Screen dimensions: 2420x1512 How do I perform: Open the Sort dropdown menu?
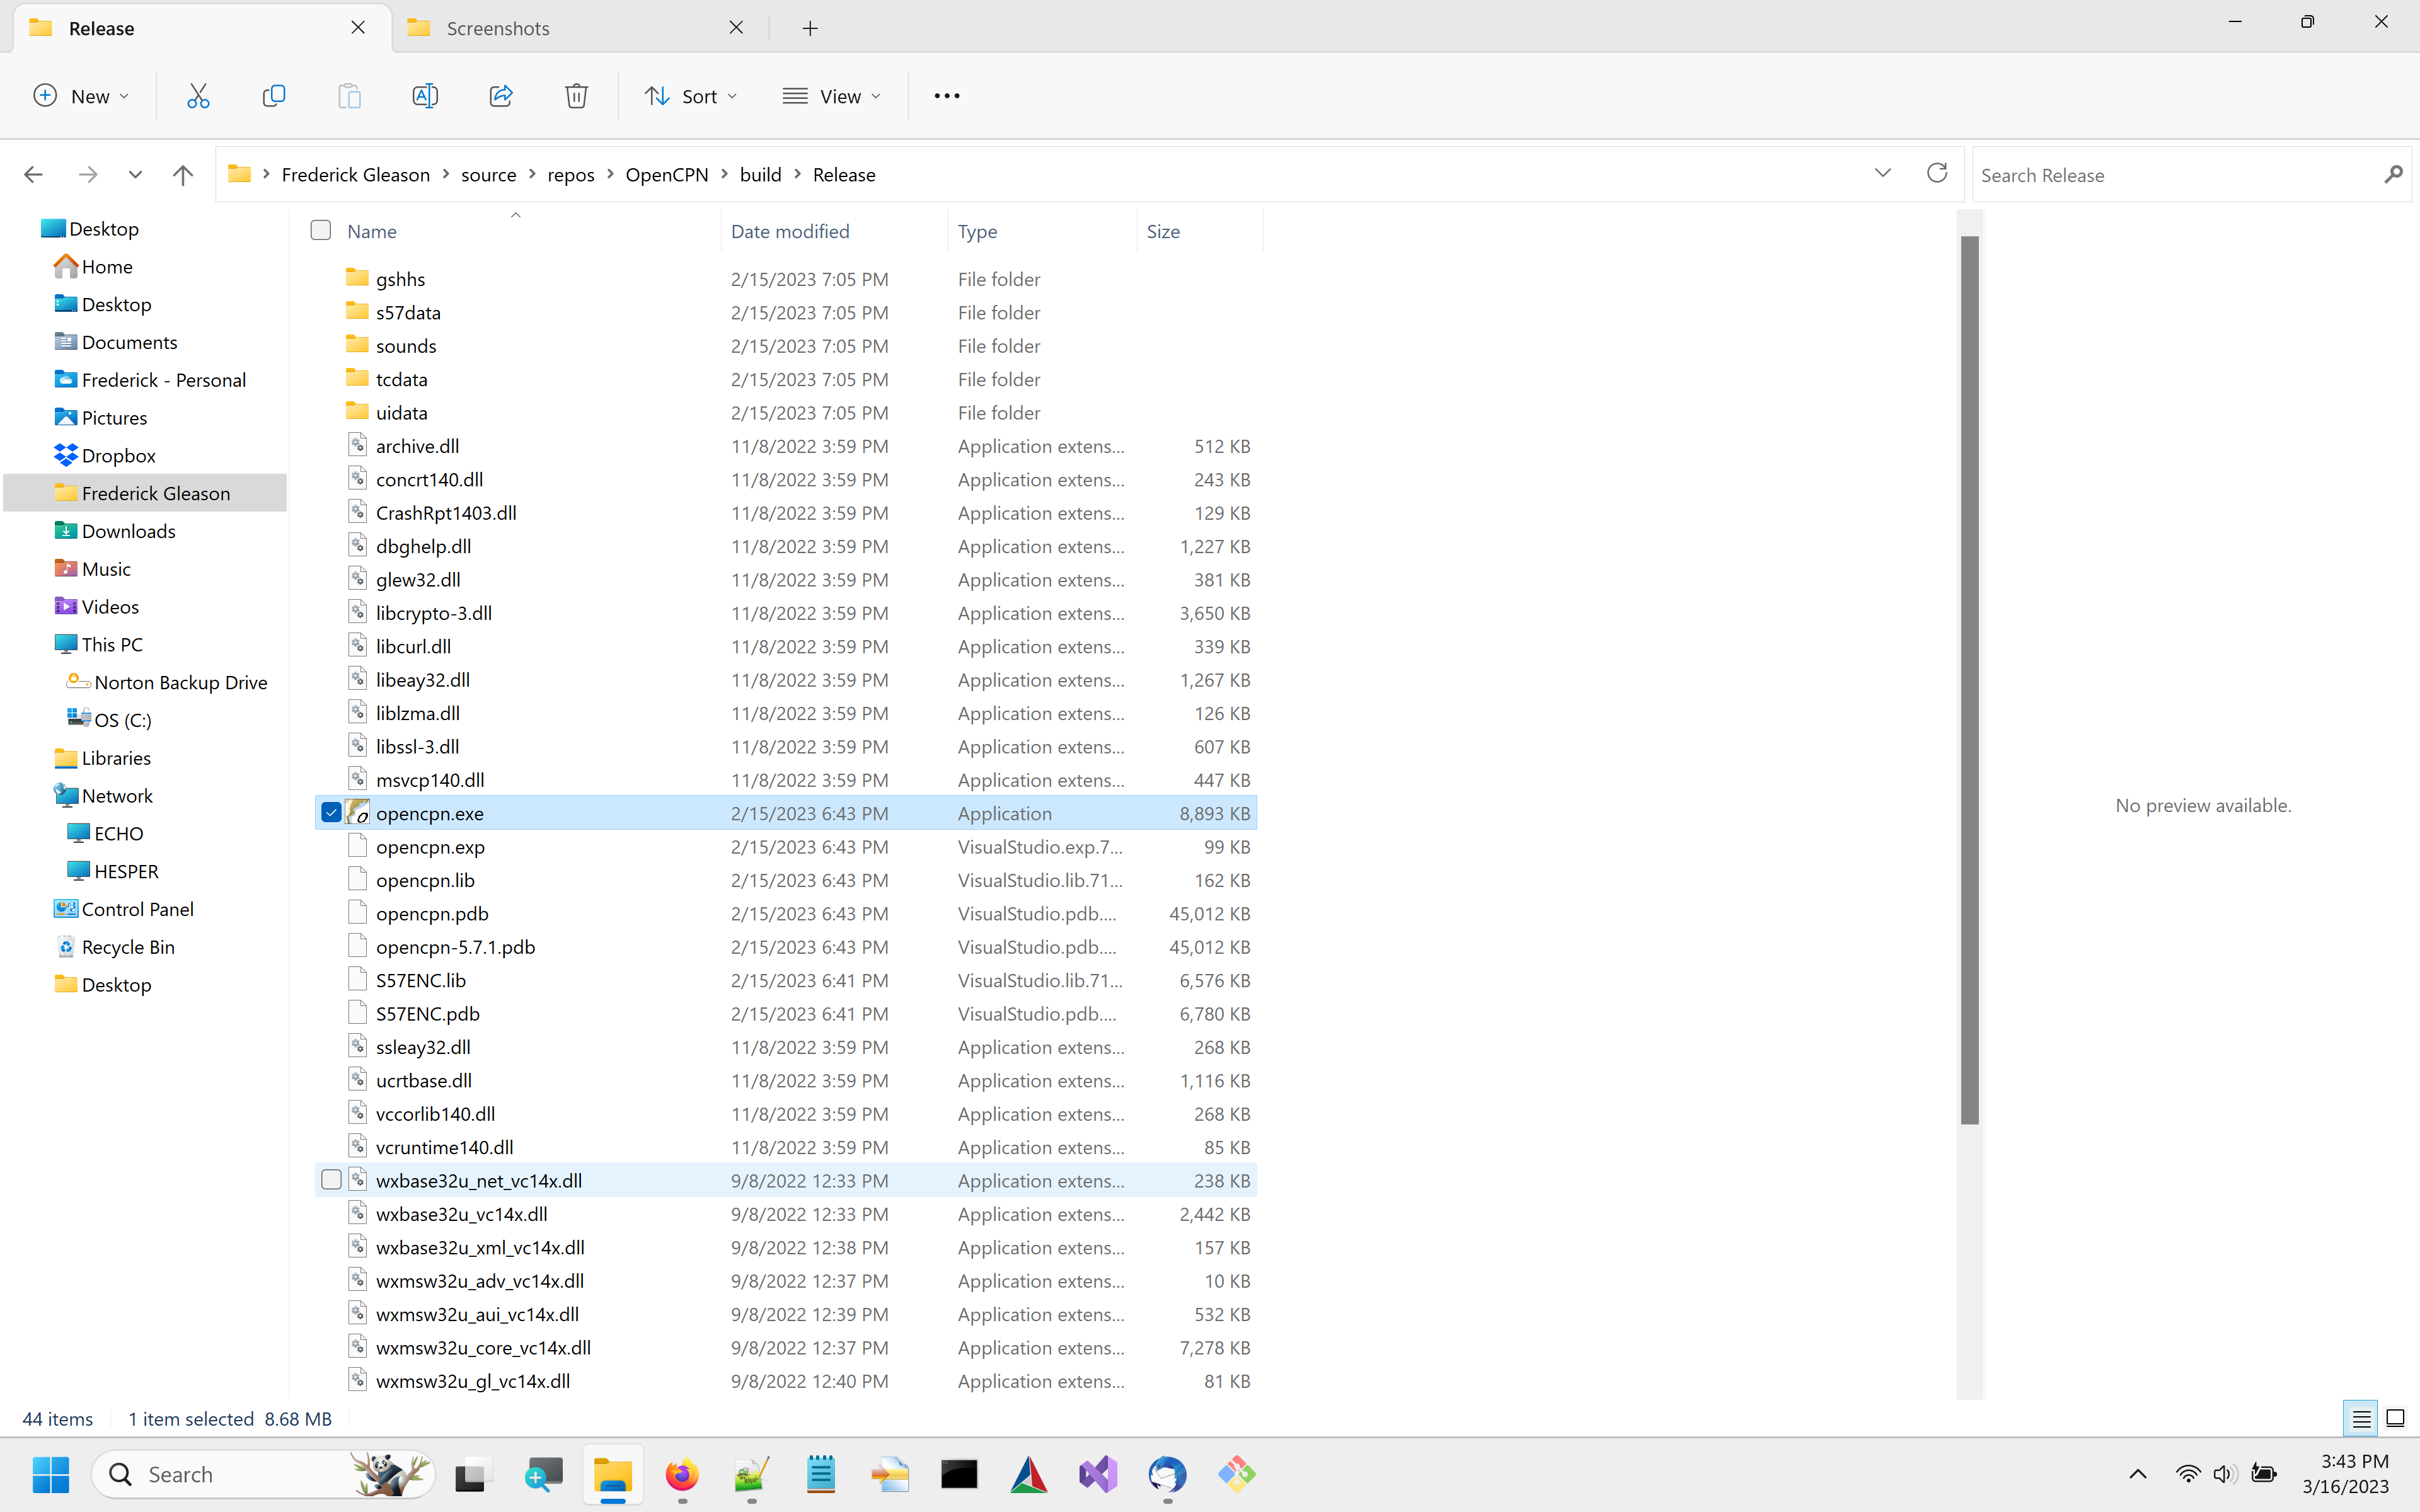pos(691,96)
